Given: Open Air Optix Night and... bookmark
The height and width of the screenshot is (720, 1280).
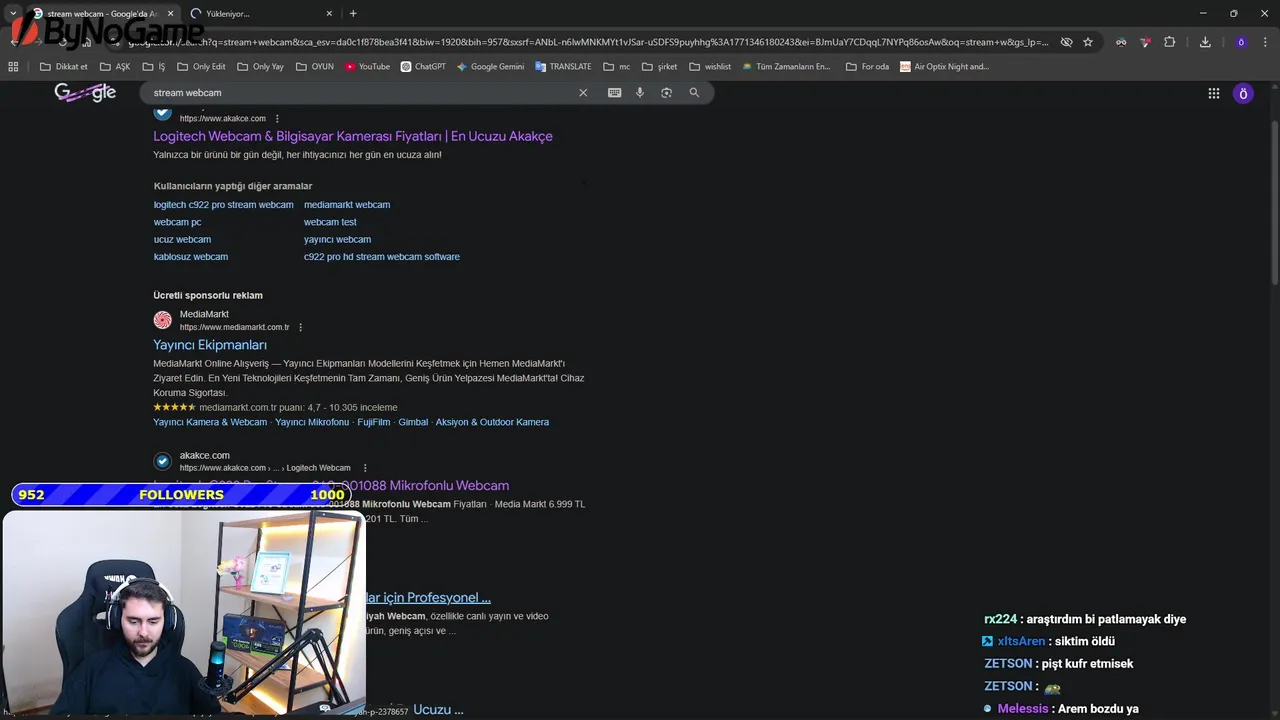Looking at the screenshot, I should click(944, 67).
